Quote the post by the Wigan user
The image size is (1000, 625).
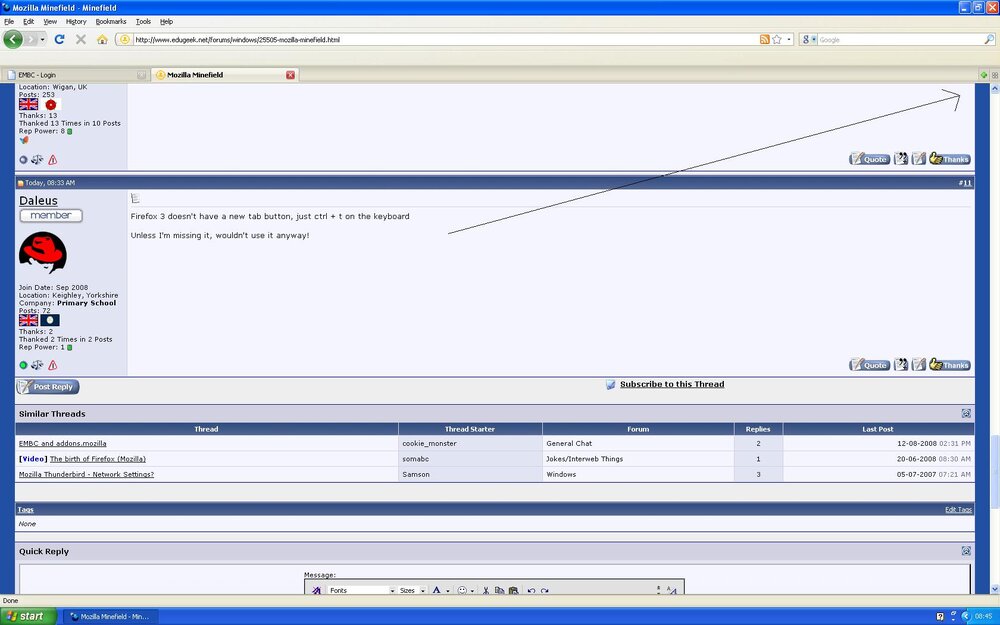point(869,159)
